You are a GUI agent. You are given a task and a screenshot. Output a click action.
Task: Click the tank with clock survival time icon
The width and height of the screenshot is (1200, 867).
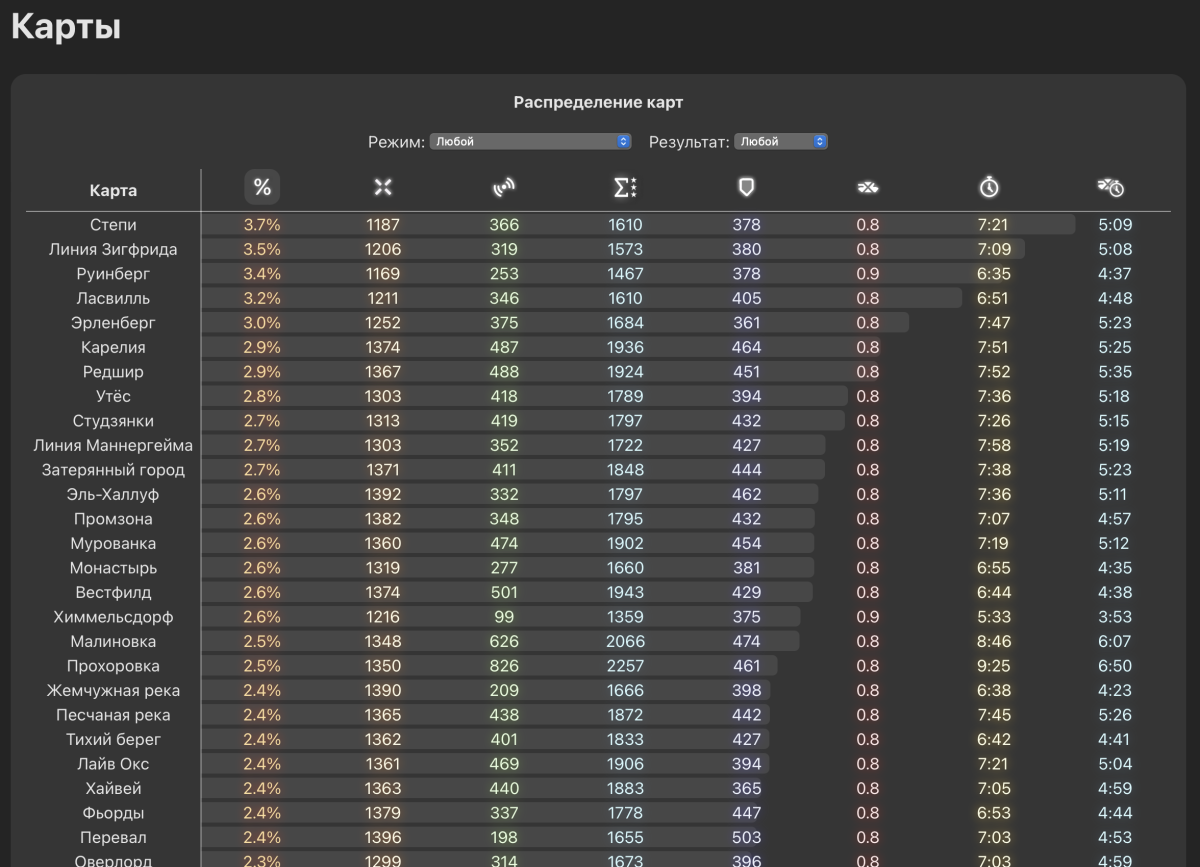pos(1111,187)
